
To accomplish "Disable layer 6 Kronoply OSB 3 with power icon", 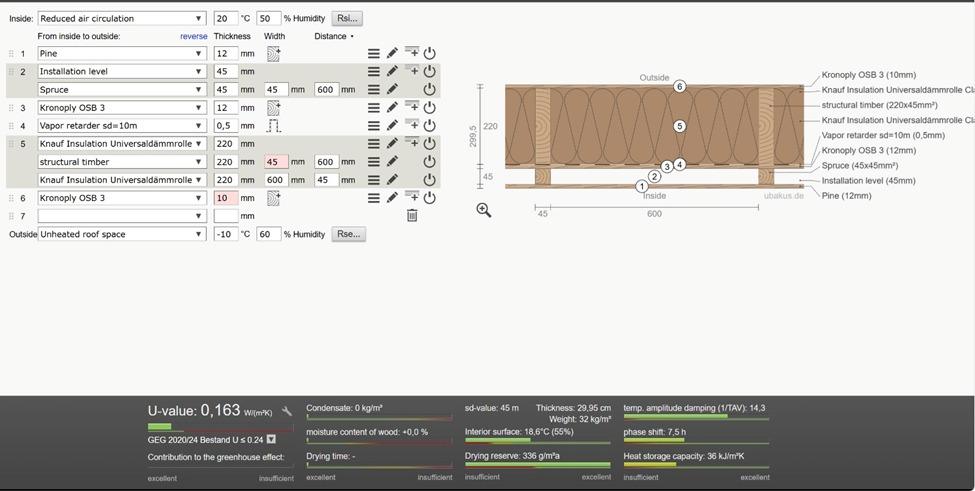I will [x=429, y=198].
